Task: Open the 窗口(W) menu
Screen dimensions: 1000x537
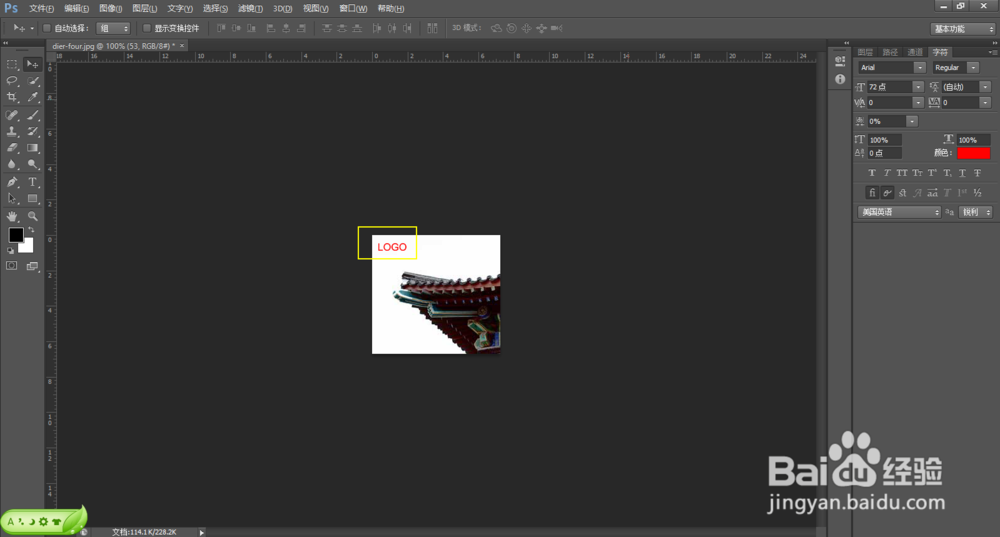Action: [x=353, y=8]
